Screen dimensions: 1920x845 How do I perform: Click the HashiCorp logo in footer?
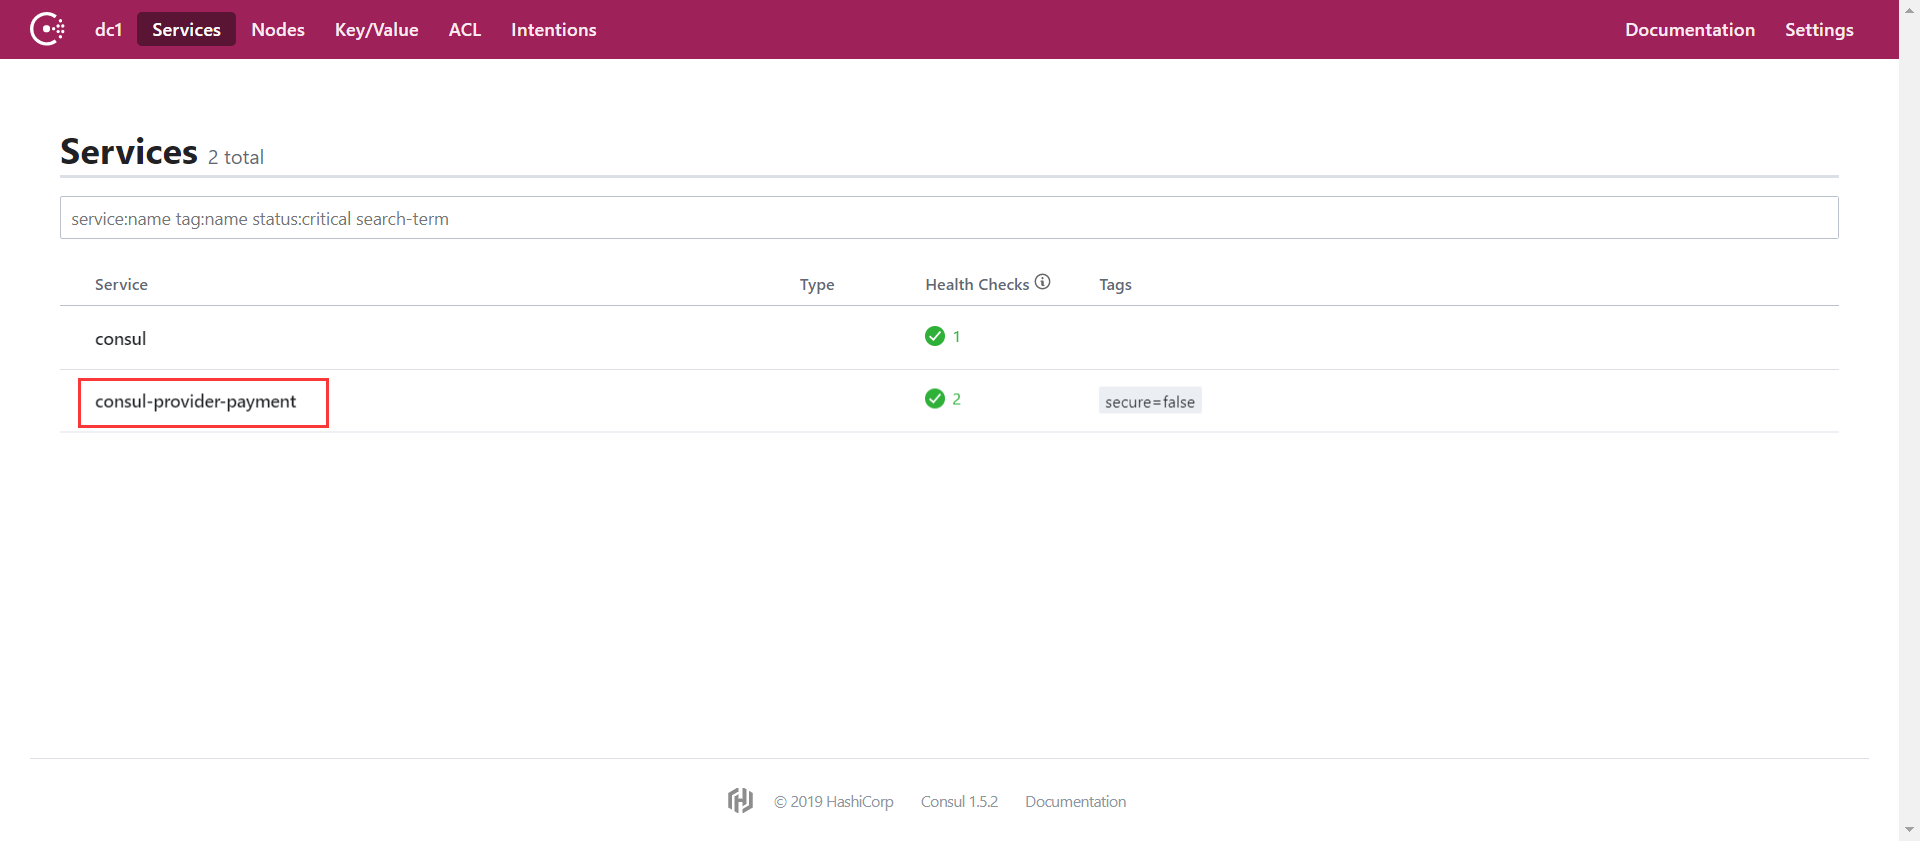tap(740, 800)
